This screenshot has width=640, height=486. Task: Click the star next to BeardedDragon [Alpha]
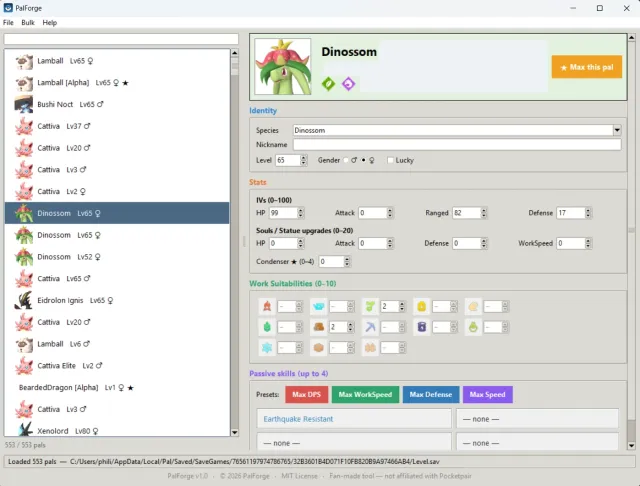coord(131,388)
